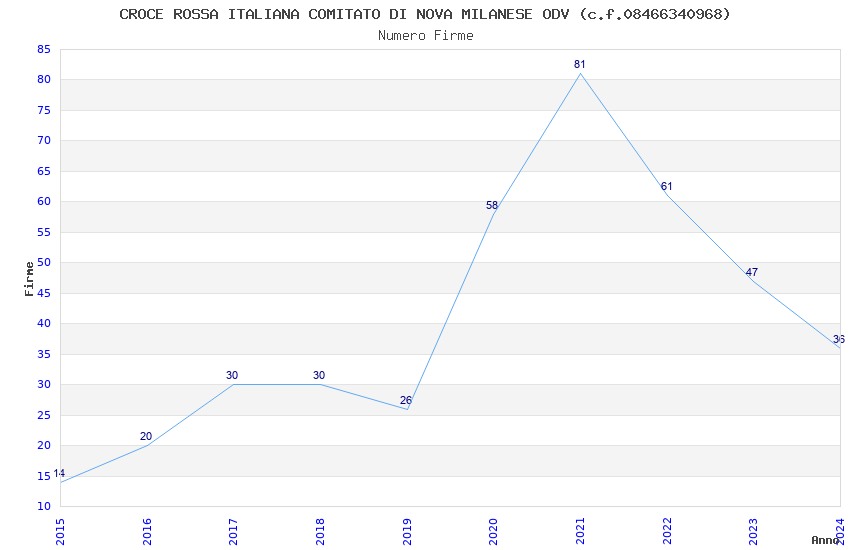Click the data label 30 above 2018
The height and width of the screenshot is (550, 850).
[319, 375]
